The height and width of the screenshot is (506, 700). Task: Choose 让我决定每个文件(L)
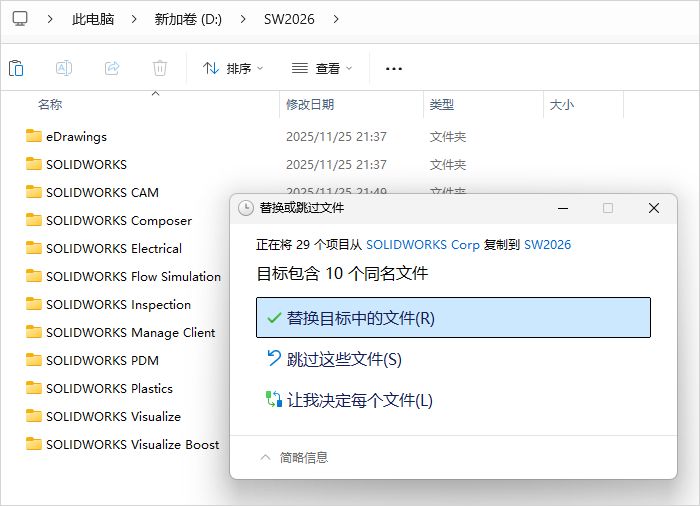click(x=359, y=400)
